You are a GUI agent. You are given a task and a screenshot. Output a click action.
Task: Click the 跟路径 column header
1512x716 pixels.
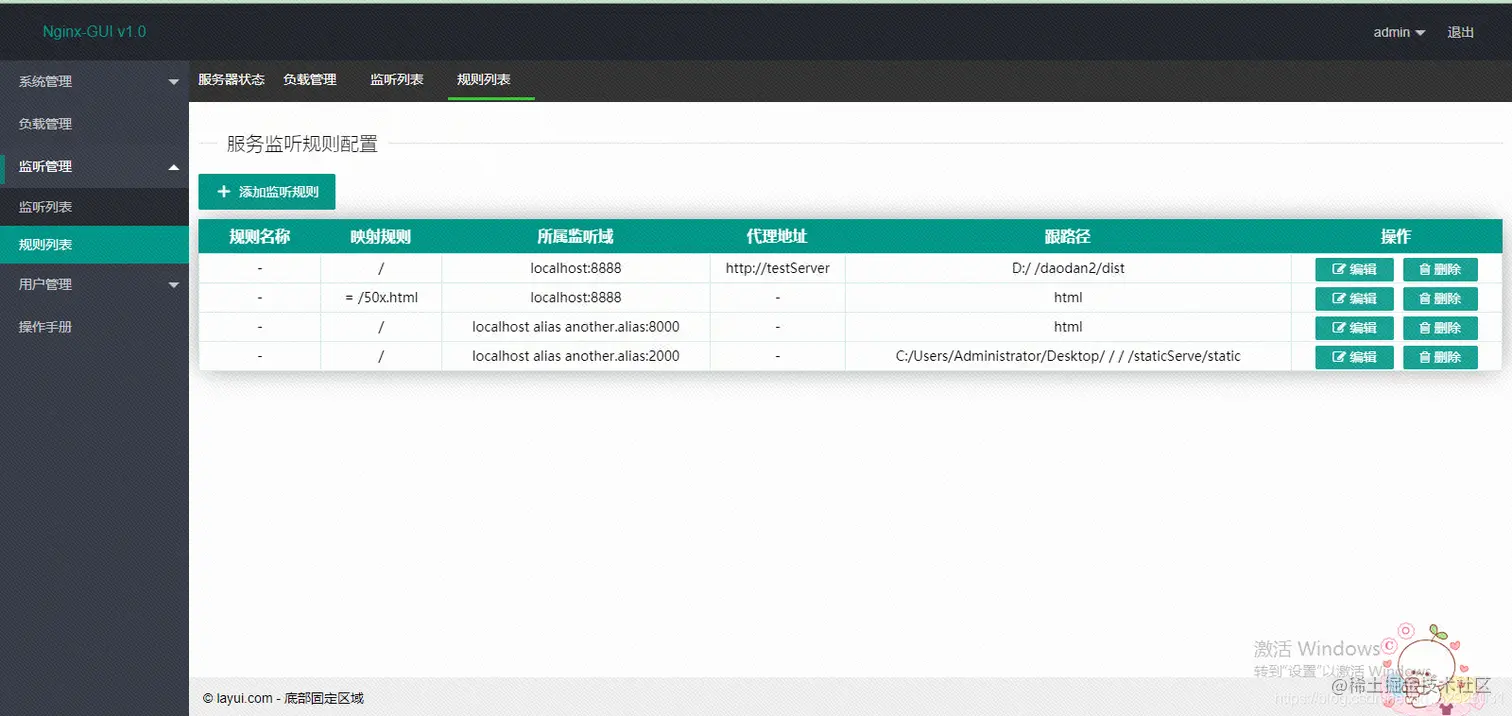(x=1068, y=237)
